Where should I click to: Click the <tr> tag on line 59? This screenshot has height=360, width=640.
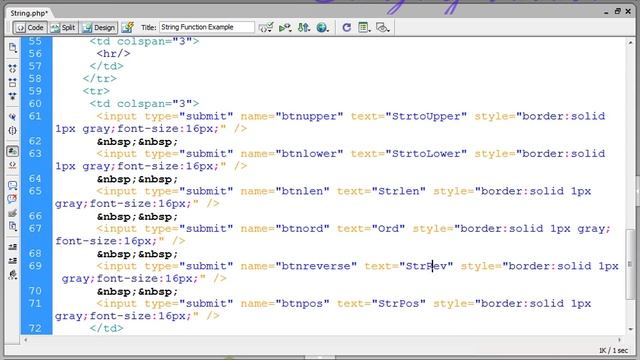point(96,91)
